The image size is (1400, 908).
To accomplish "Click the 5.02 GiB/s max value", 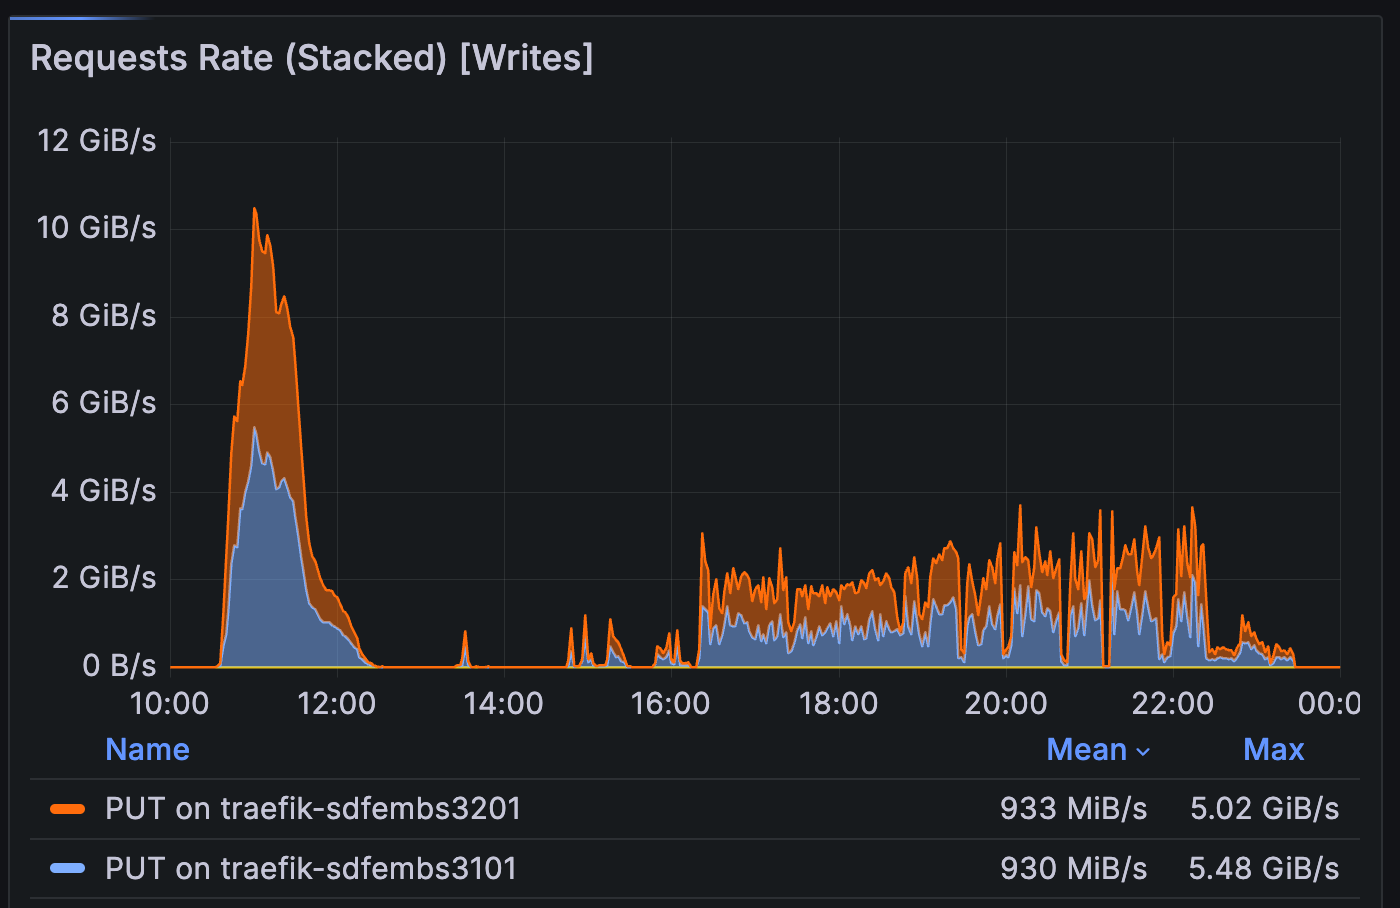I will point(1264,808).
